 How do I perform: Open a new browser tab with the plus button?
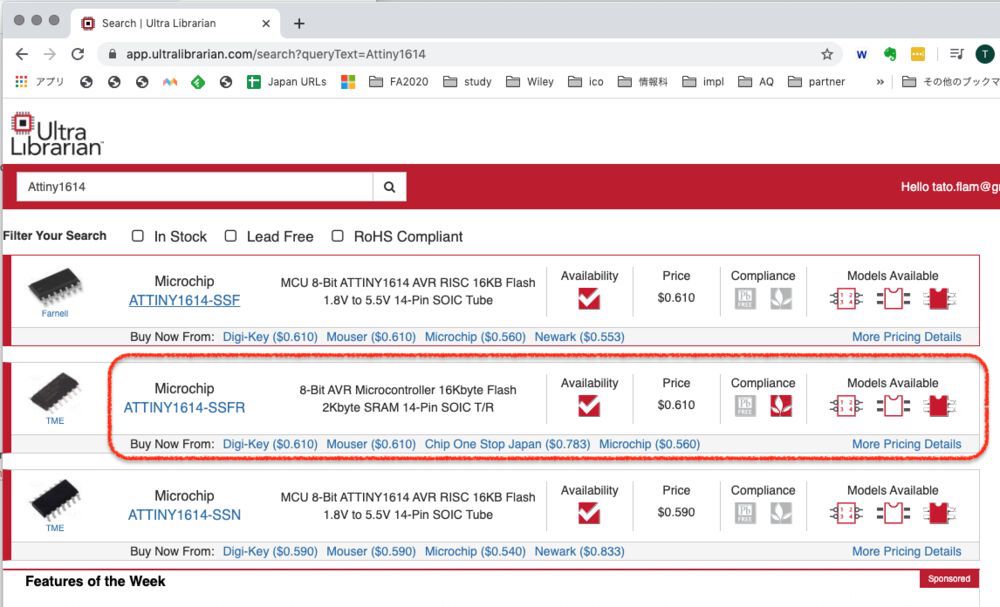click(x=298, y=24)
